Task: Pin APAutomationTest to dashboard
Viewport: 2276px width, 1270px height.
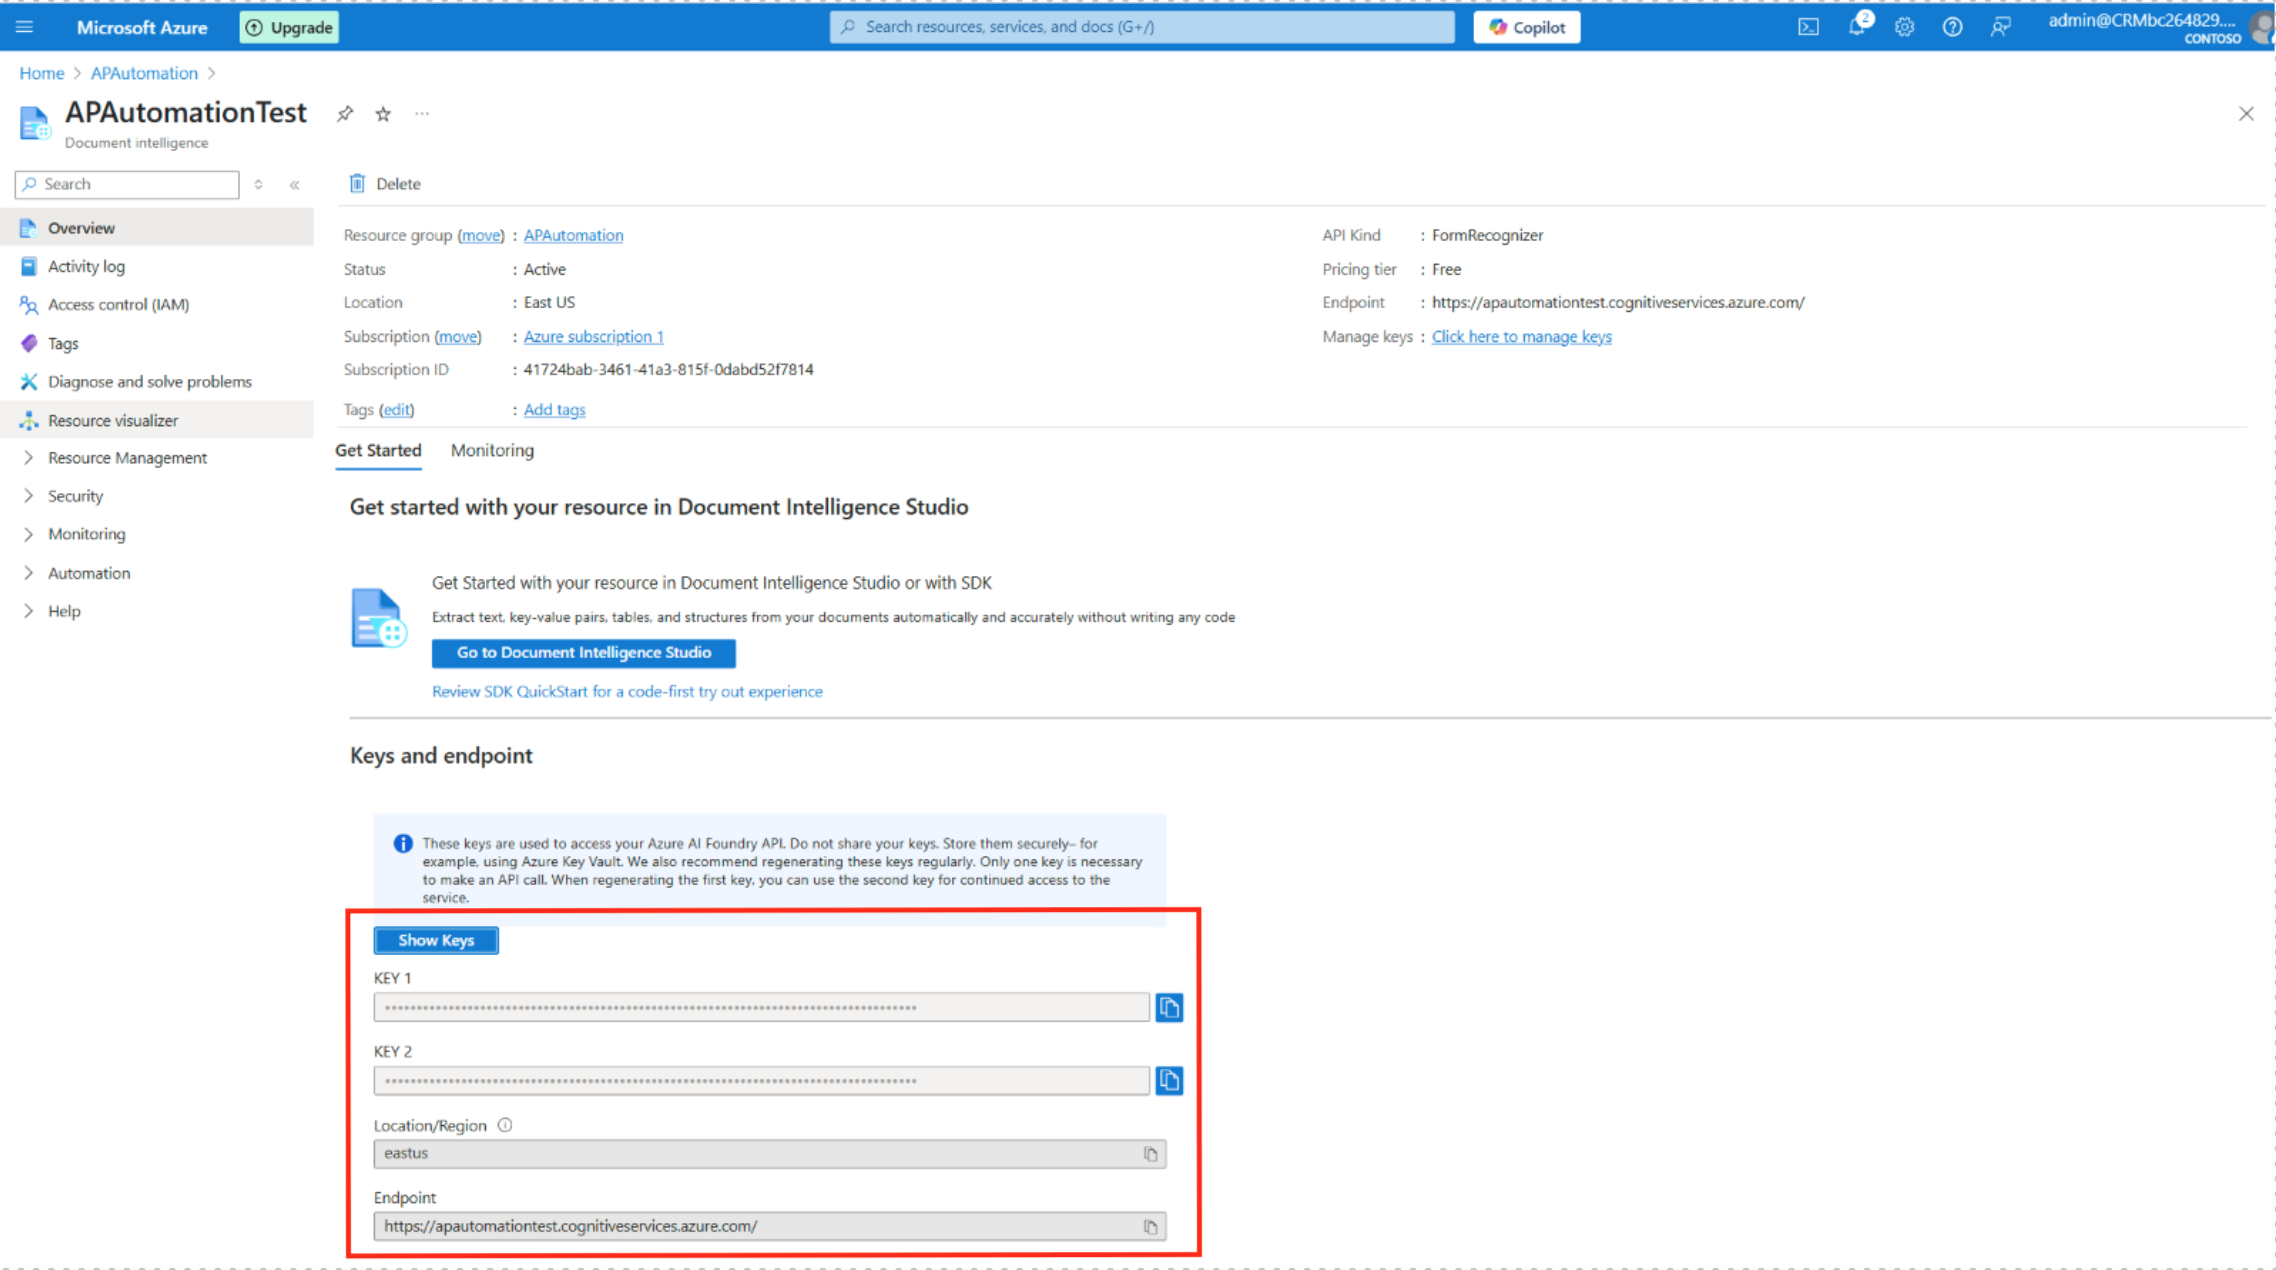Action: [x=345, y=114]
